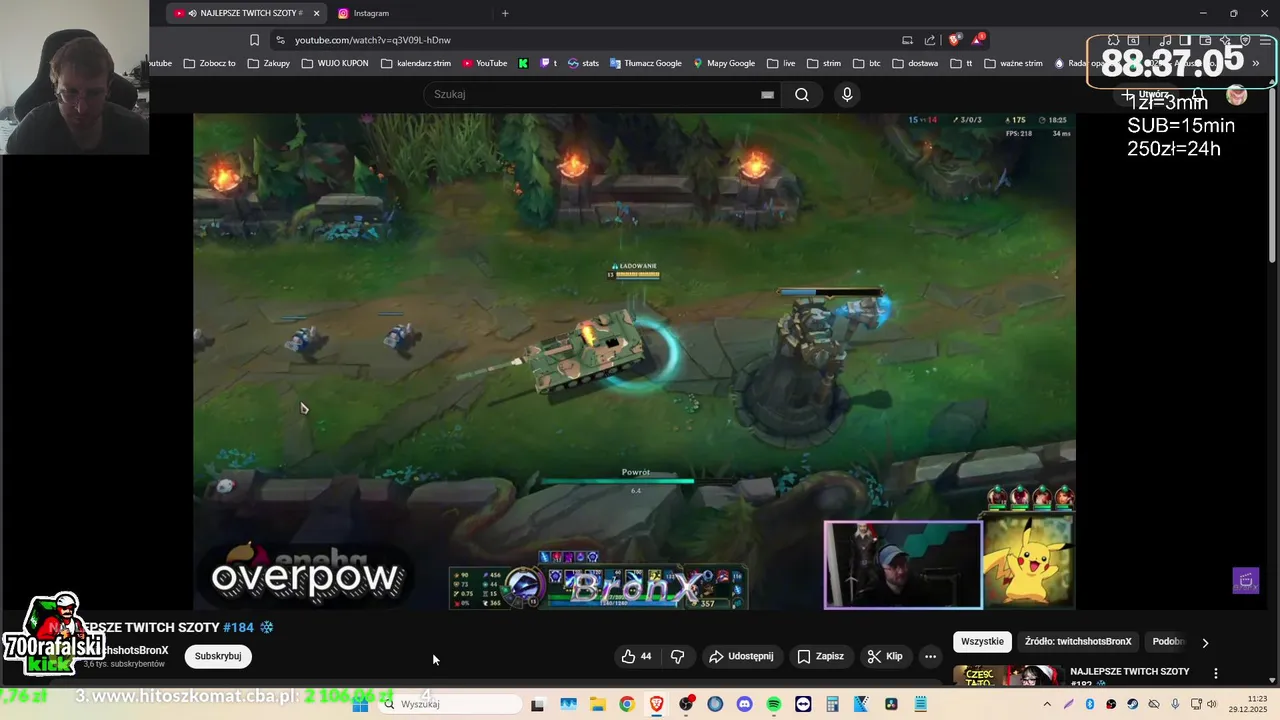Open the three-dot more actions menu
This screenshot has width=1280, height=720.
click(930, 656)
